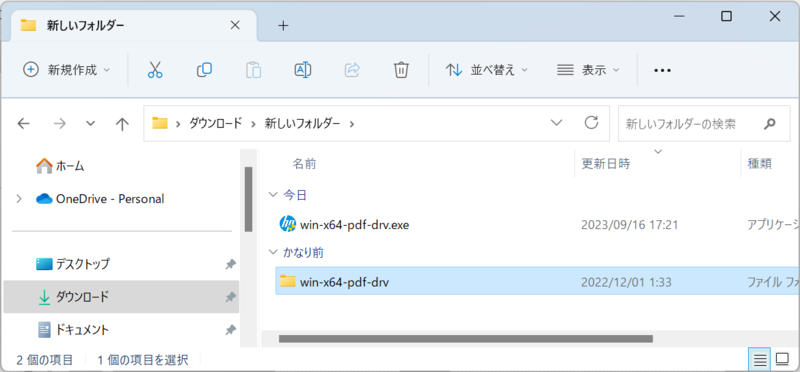Click the Share icon in toolbar
800x372 pixels.
click(x=352, y=70)
